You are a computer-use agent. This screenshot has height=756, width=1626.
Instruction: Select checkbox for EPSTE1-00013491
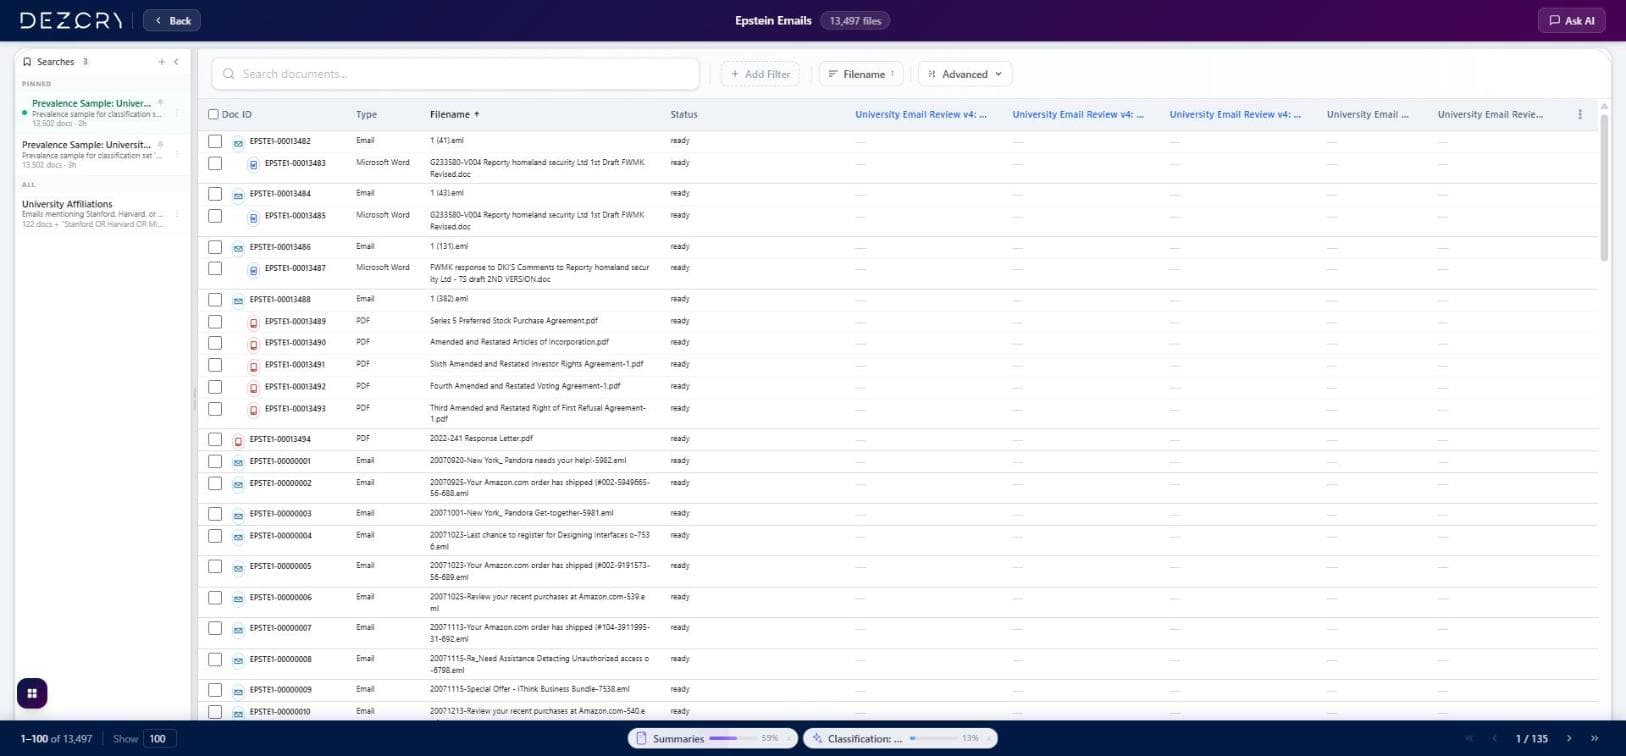tap(215, 365)
